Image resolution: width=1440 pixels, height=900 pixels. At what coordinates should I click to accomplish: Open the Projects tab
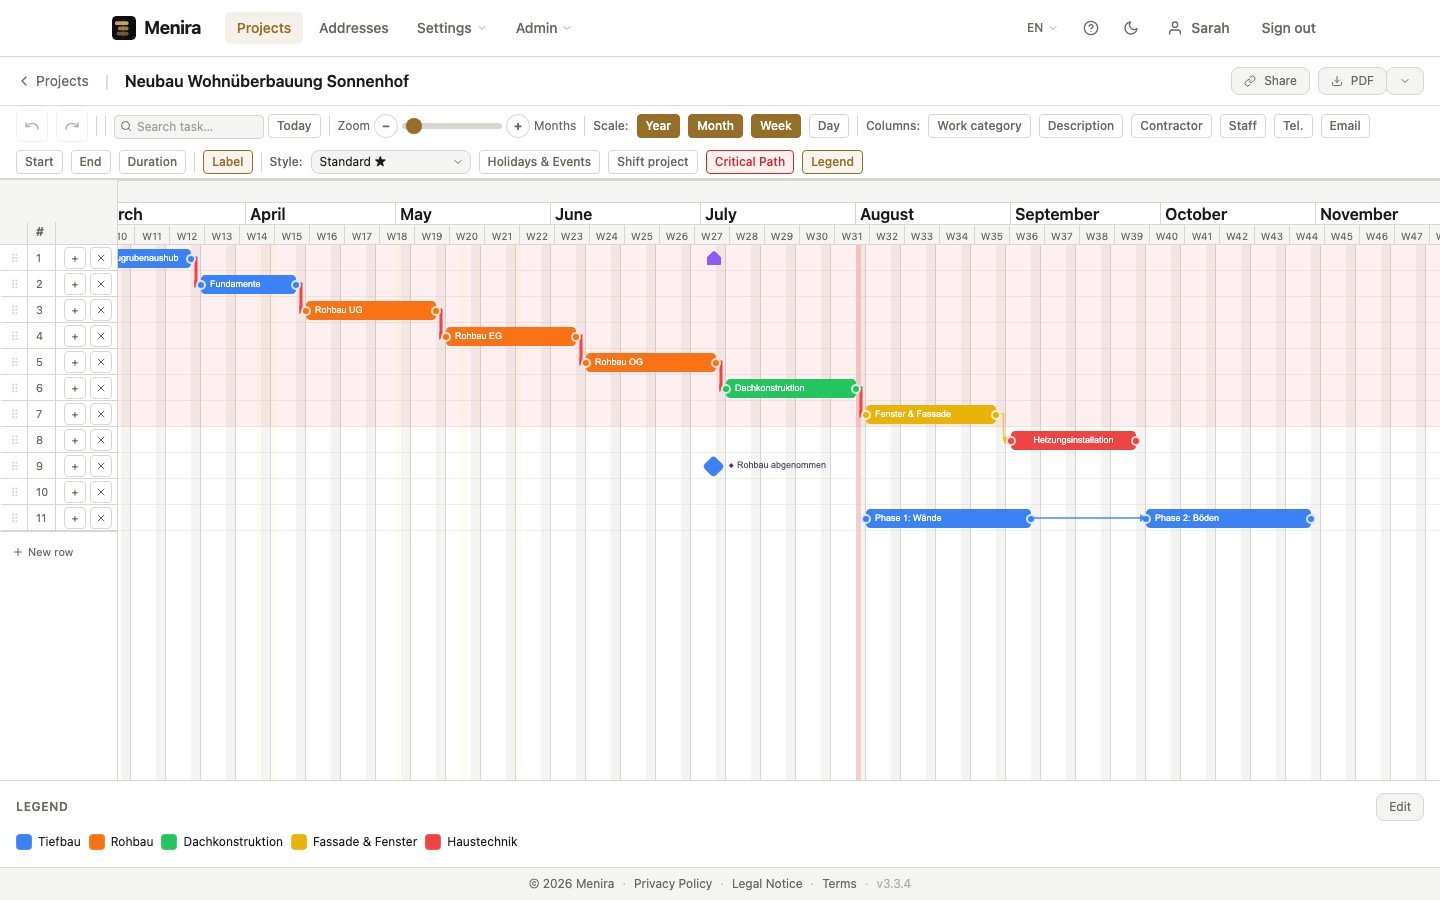[264, 28]
